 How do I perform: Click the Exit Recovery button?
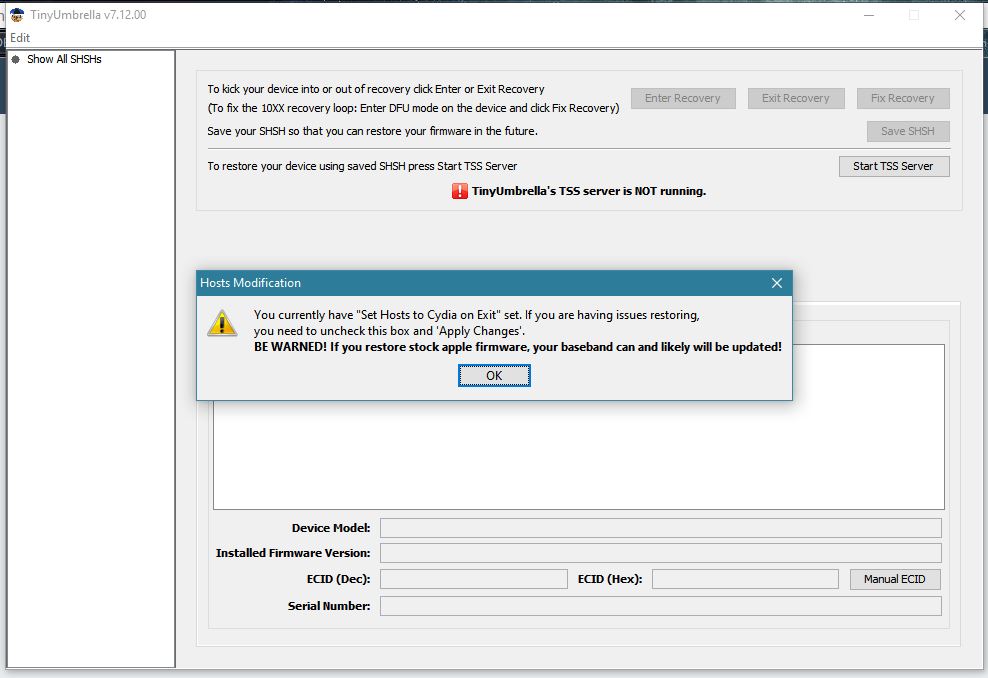tap(796, 98)
